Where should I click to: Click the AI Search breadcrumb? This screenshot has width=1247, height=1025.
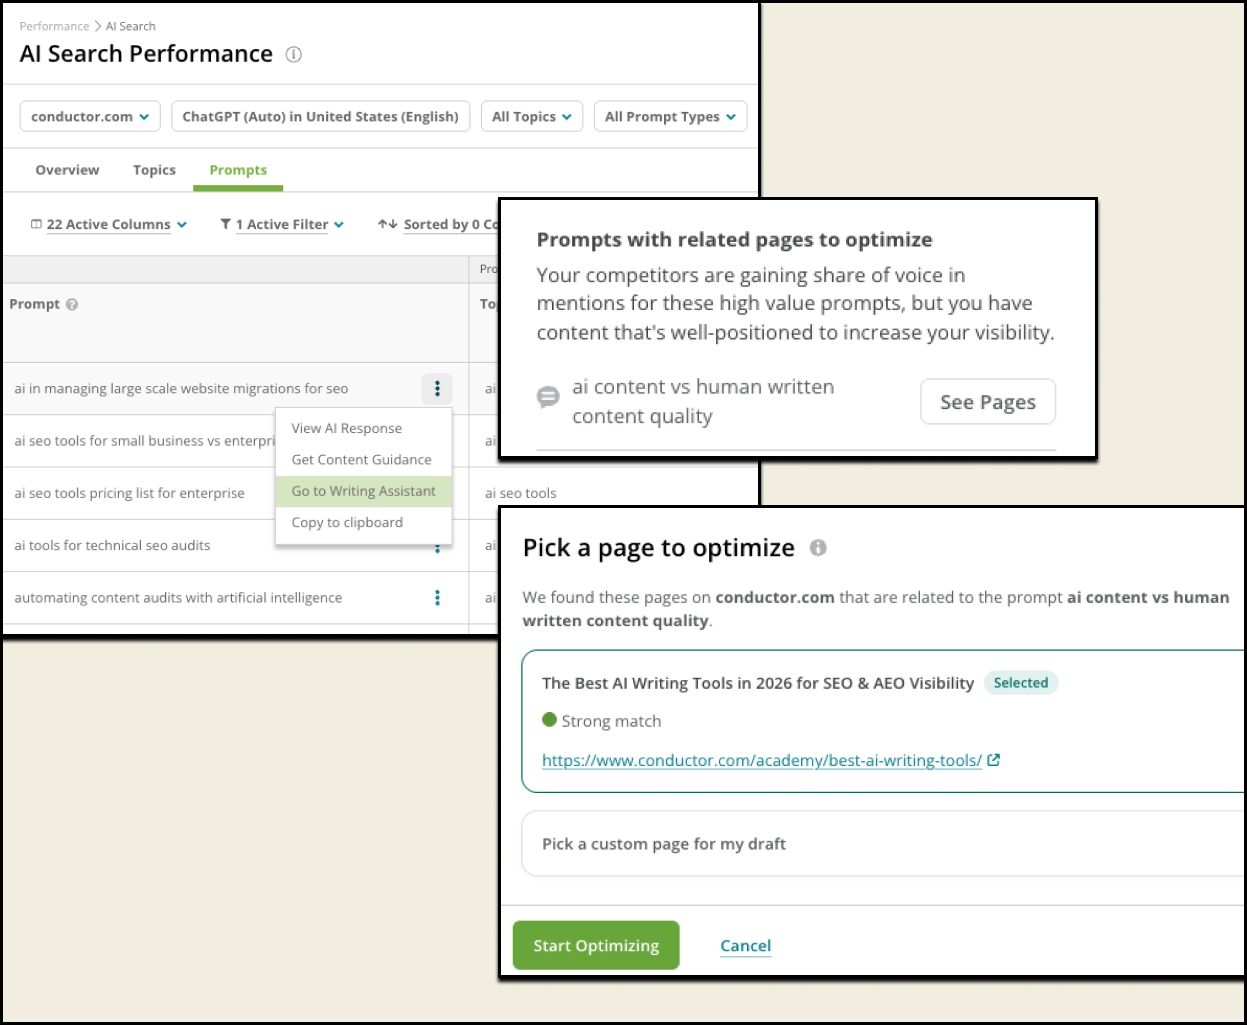pyautogui.click(x=131, y=26)
